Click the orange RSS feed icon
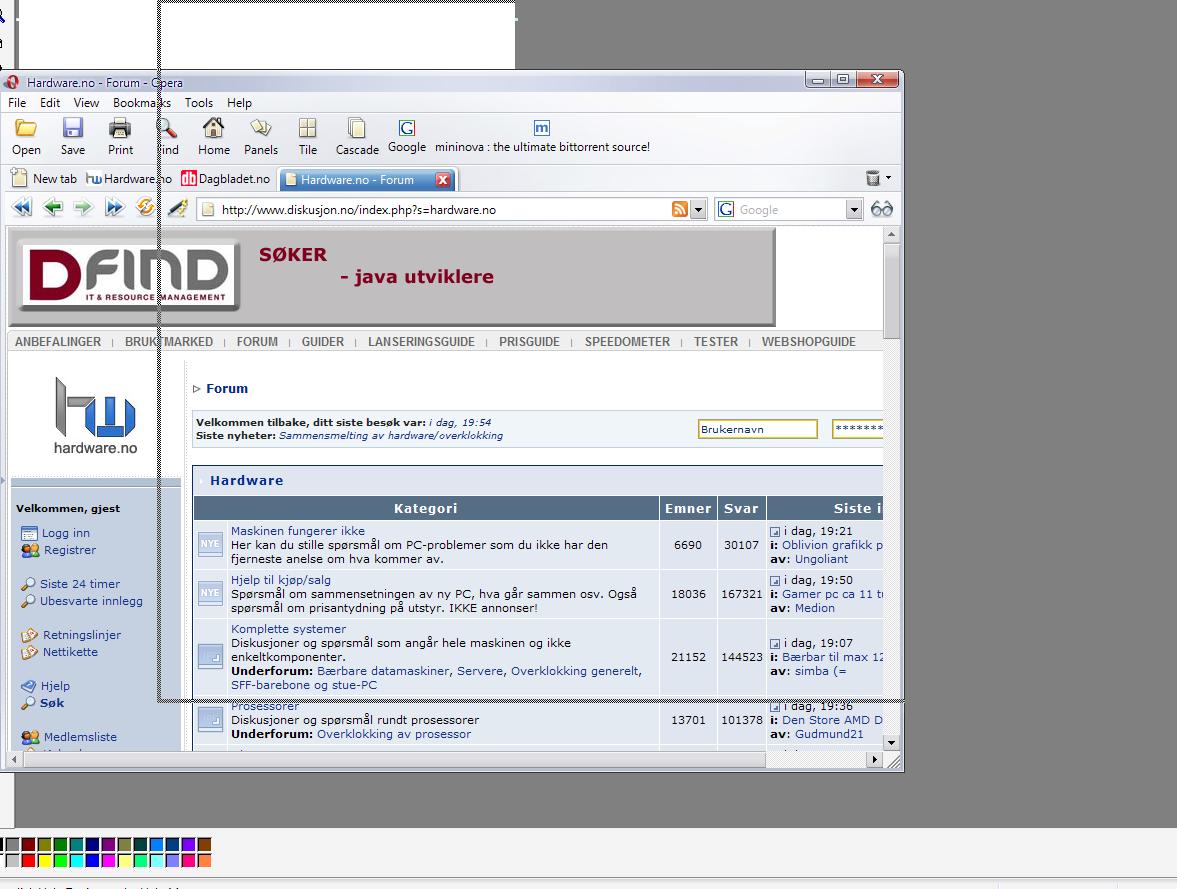The height and width of the screenshot is (889, 1177). pos(679,209)
